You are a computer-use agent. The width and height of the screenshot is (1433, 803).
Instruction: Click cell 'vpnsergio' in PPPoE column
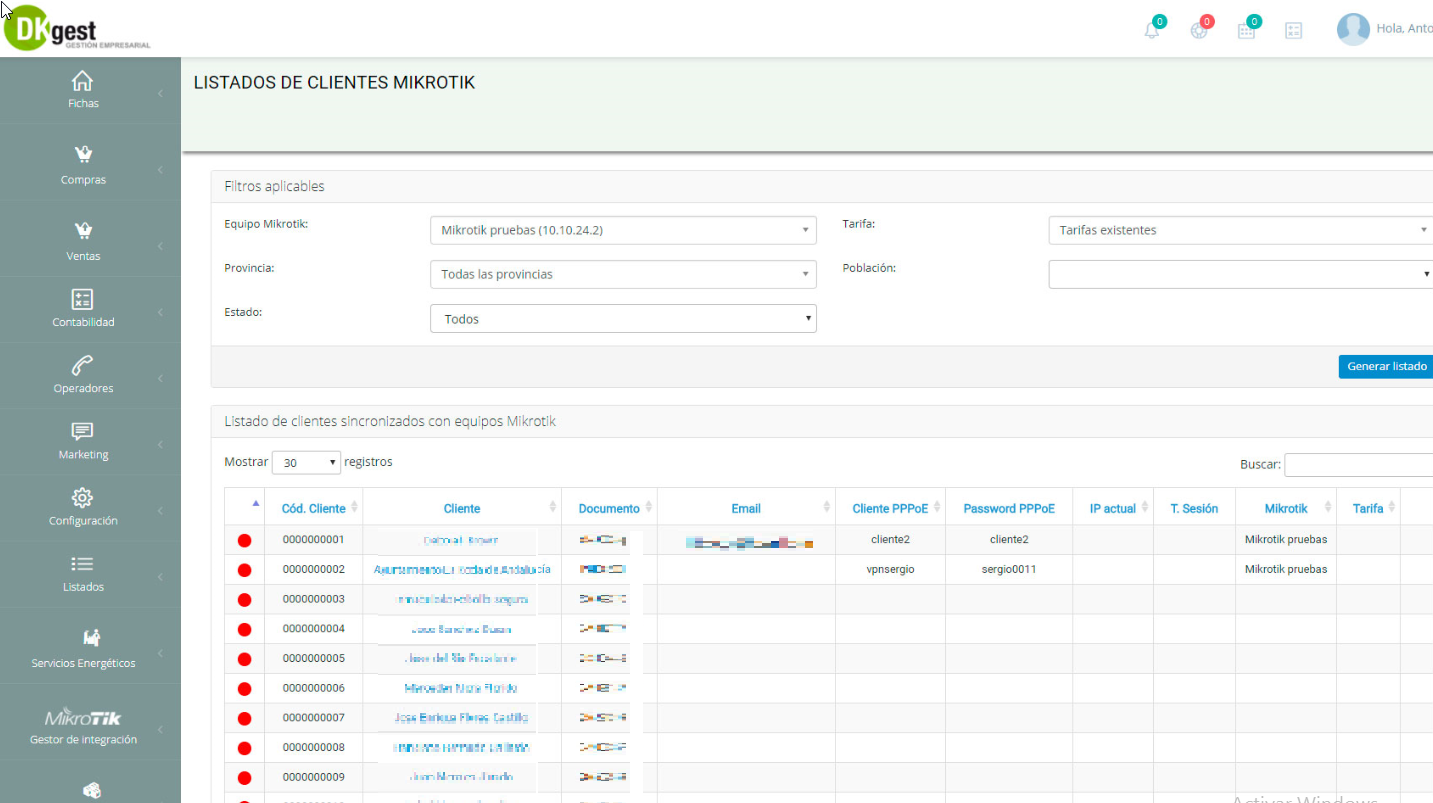(890, 569)
